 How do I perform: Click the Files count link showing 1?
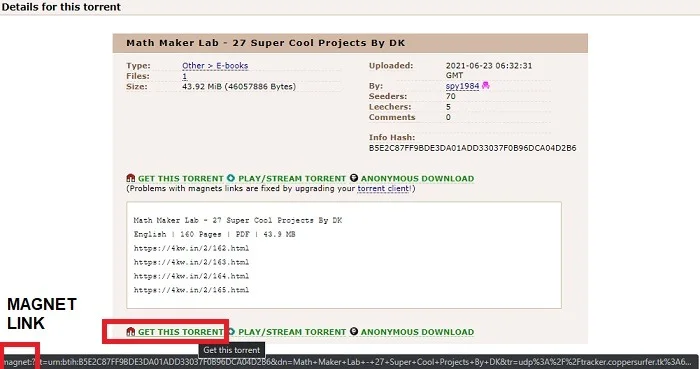(x=184, y=76)
